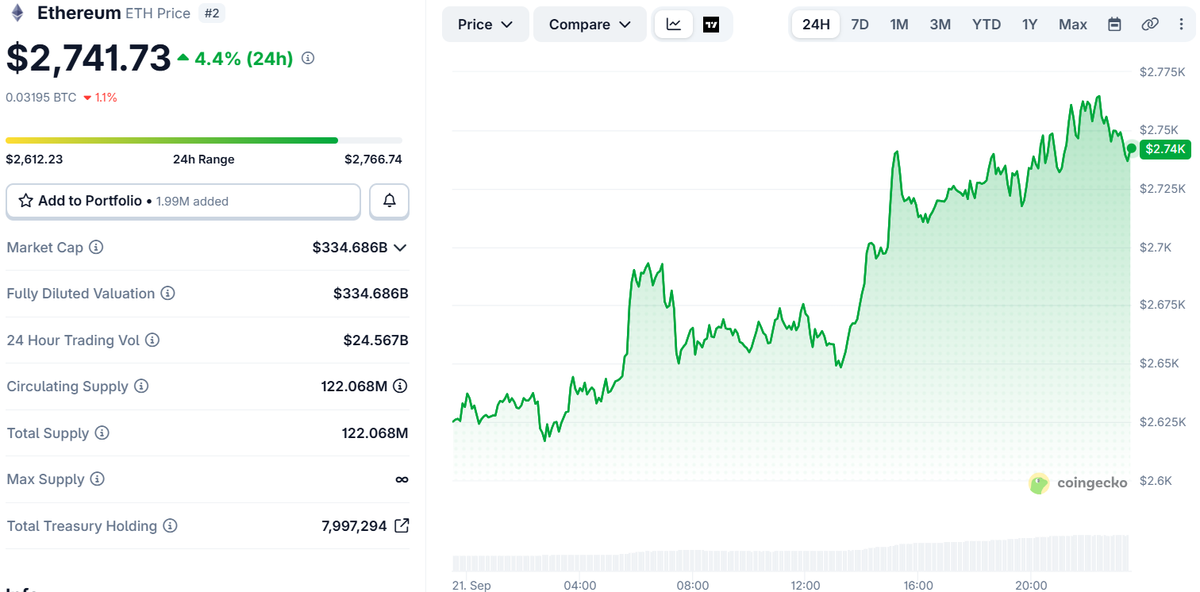Select the YTD time range
1200x592 pixels.
(987, 24)
